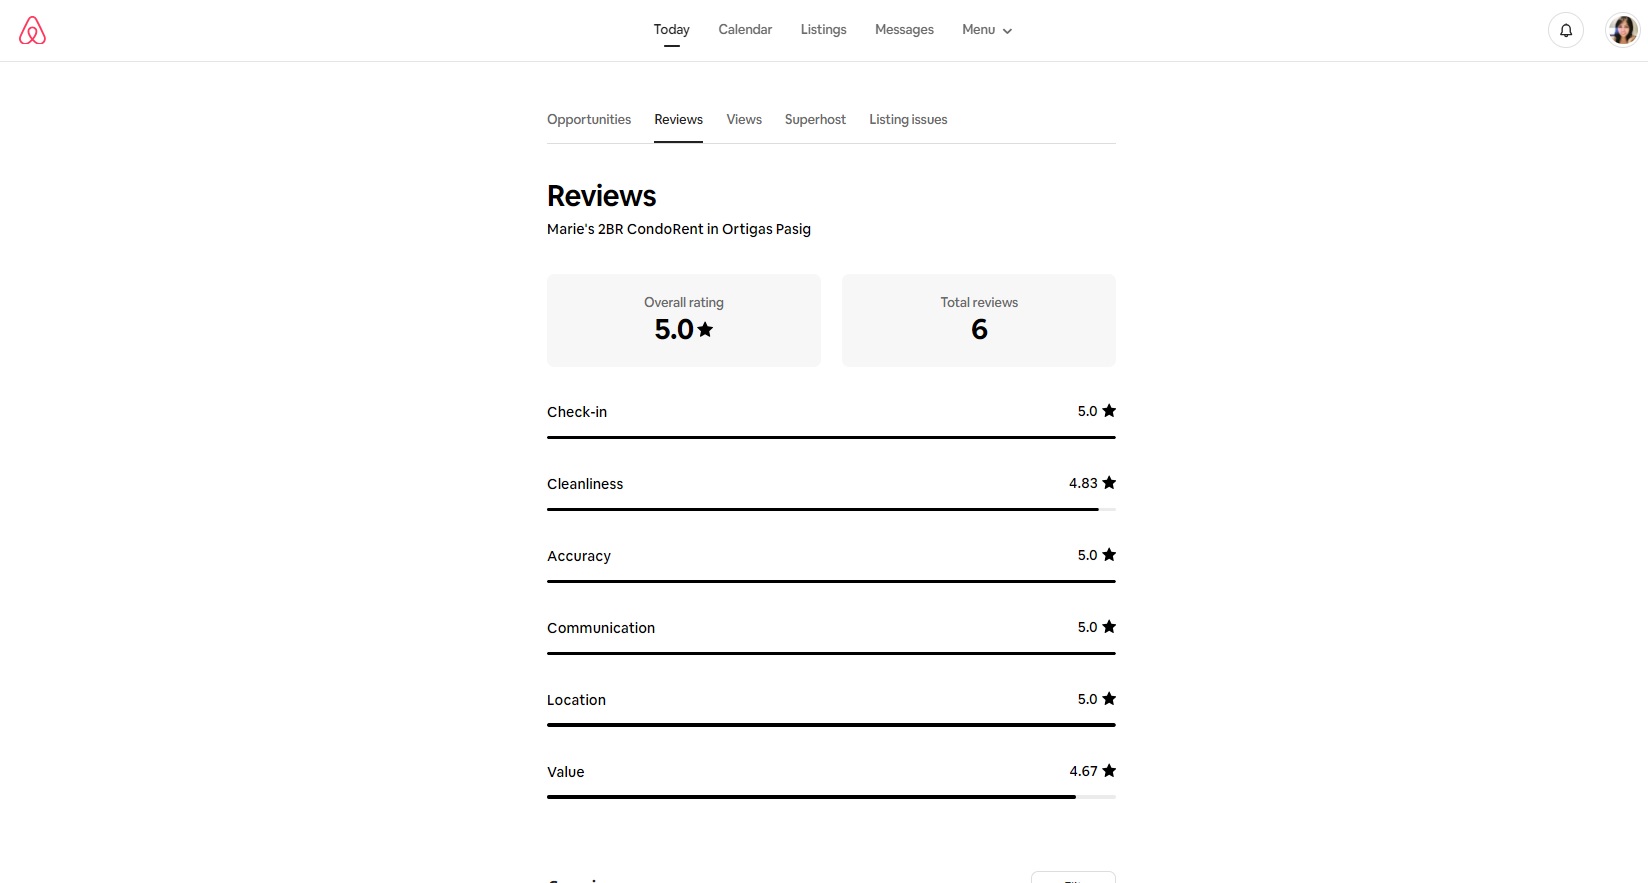The height and width of the screenshot is (883, 1648).
Task: Go to the Calendar tab
Action: tap(745, 30)
